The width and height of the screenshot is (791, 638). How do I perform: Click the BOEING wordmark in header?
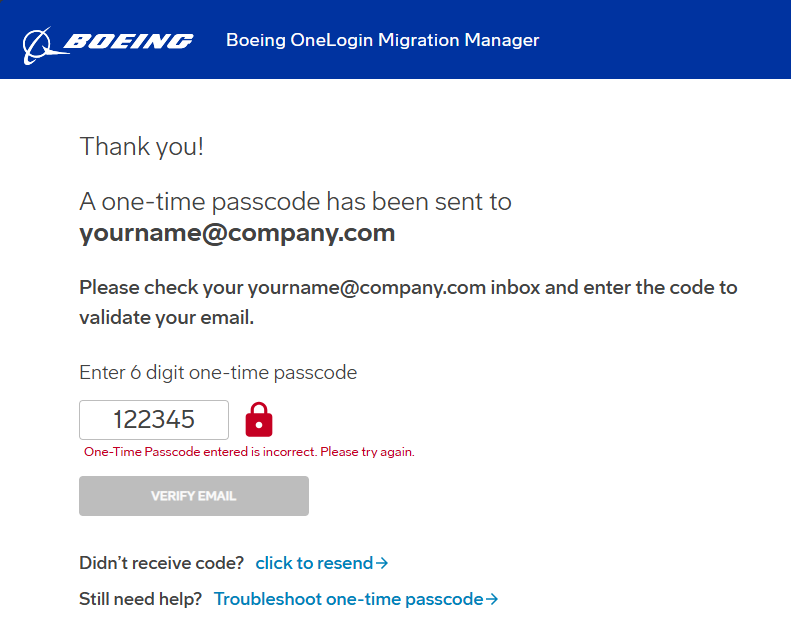128,41
